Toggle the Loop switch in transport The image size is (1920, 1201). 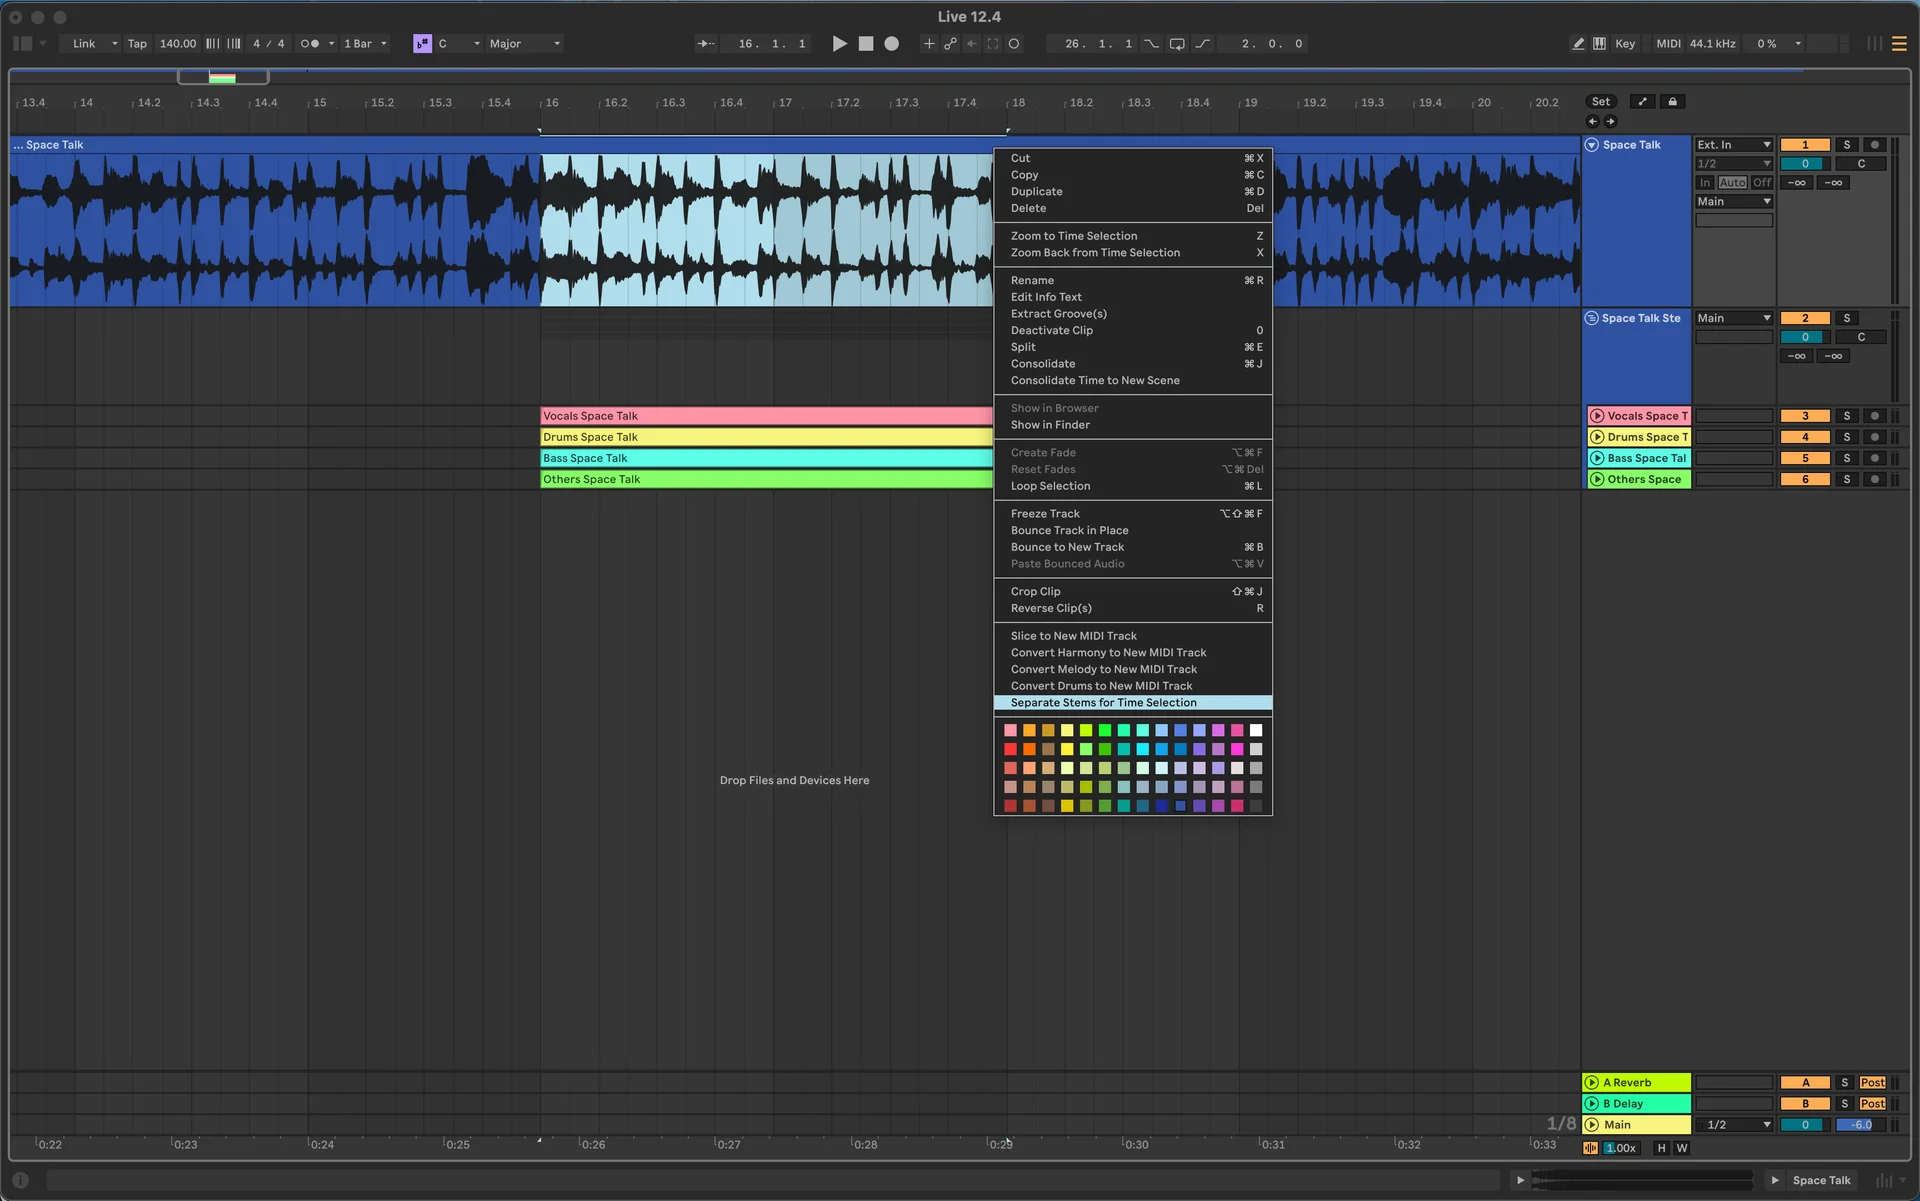coord(1177,44)
